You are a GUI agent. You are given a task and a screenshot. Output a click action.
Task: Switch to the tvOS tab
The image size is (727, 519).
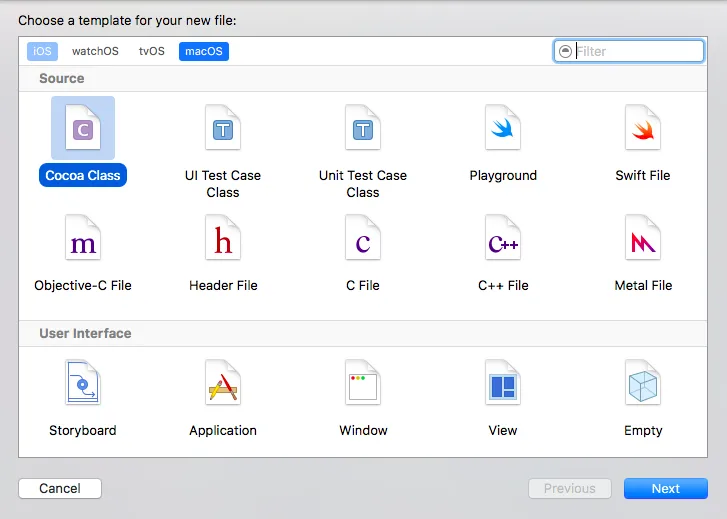tap(152, 51)
